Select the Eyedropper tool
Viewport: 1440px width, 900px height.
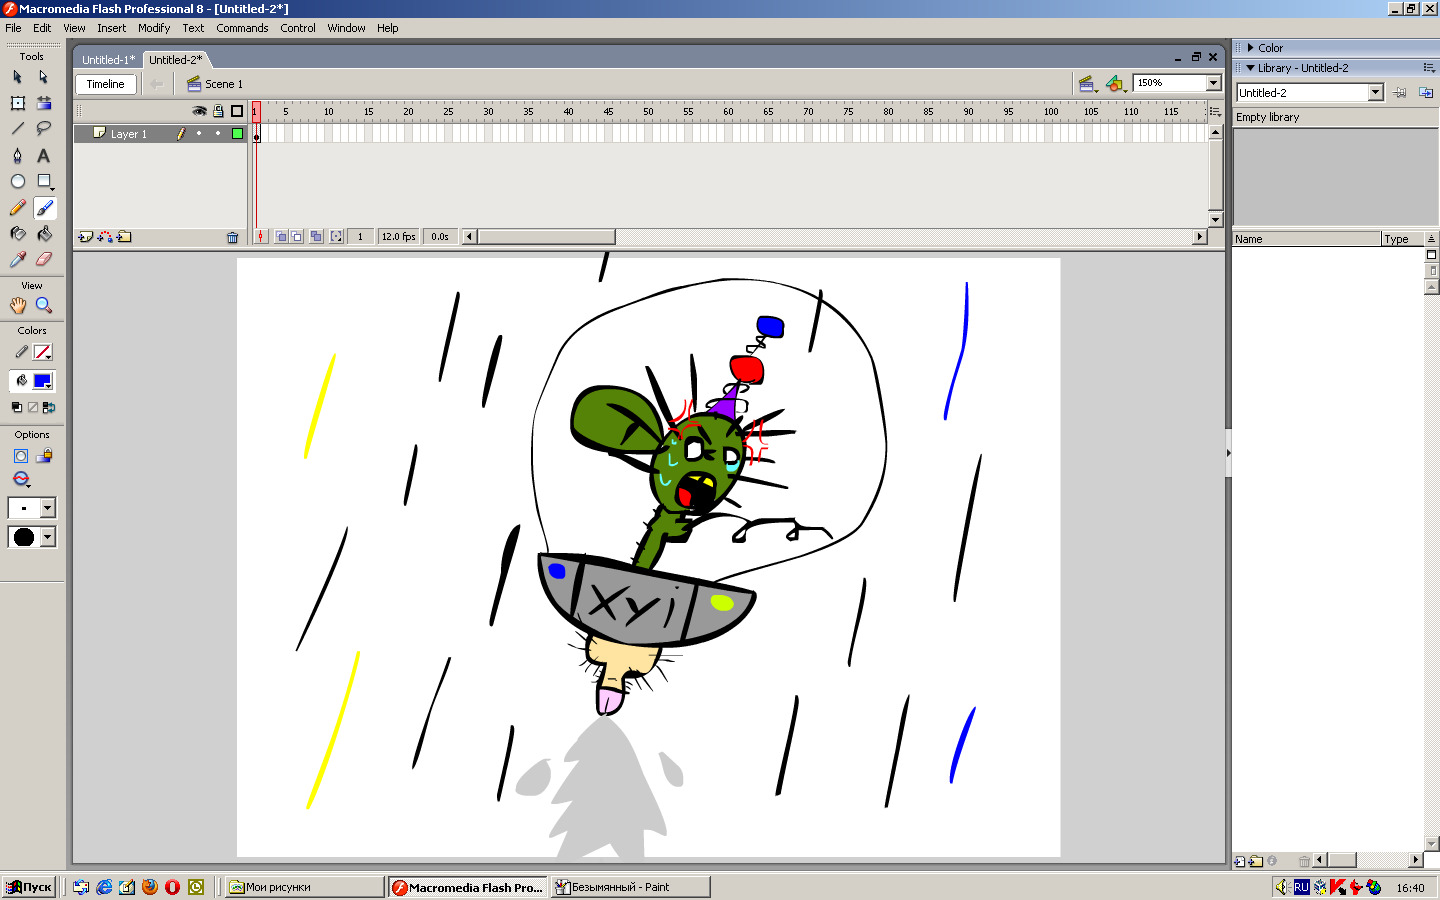pyautogui.click(x=17, y=259)
